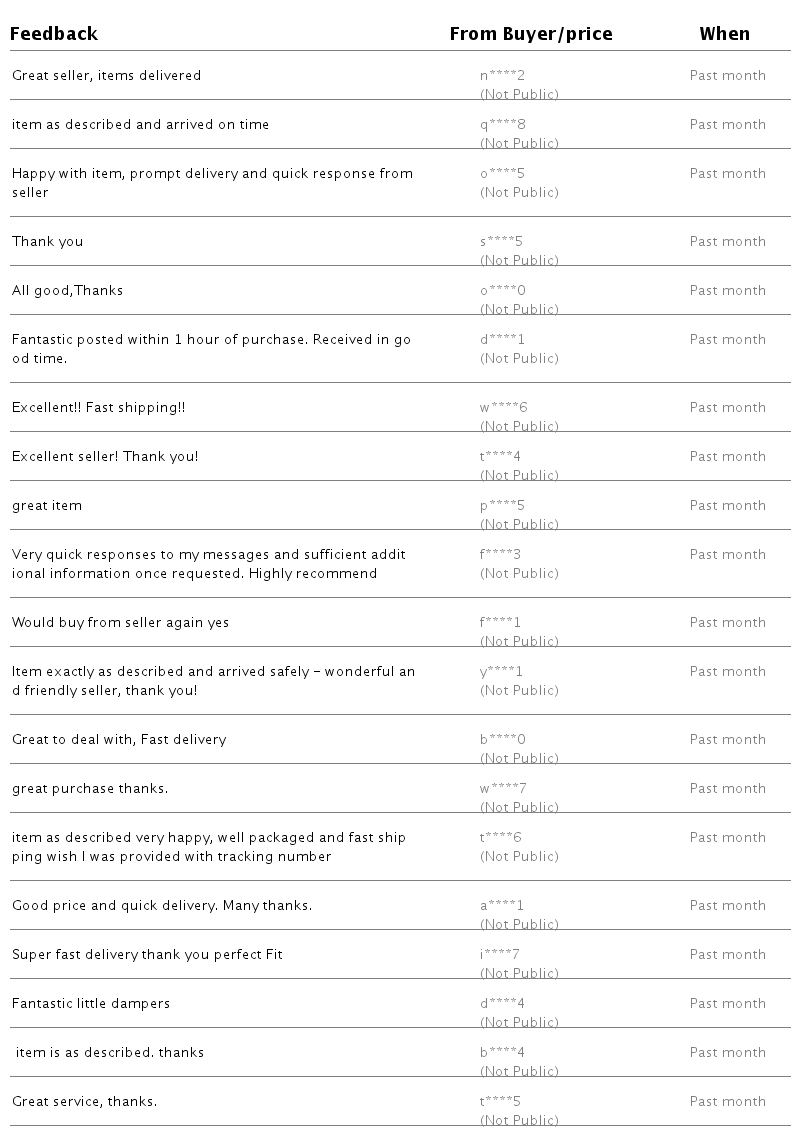Viewport: 800px width, 1145px height.
Task: Click 'Thank you' feedback comment
Action: (x=47, y=242)
